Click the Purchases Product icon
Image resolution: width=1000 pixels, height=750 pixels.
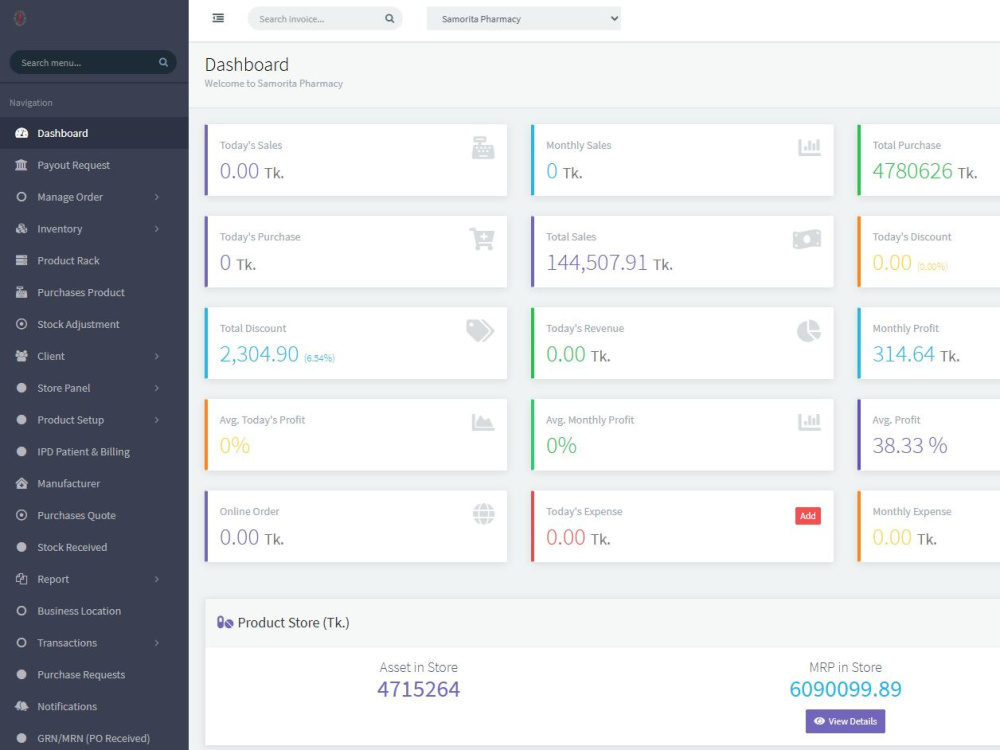pyautogui.click(x=22, y=292)
